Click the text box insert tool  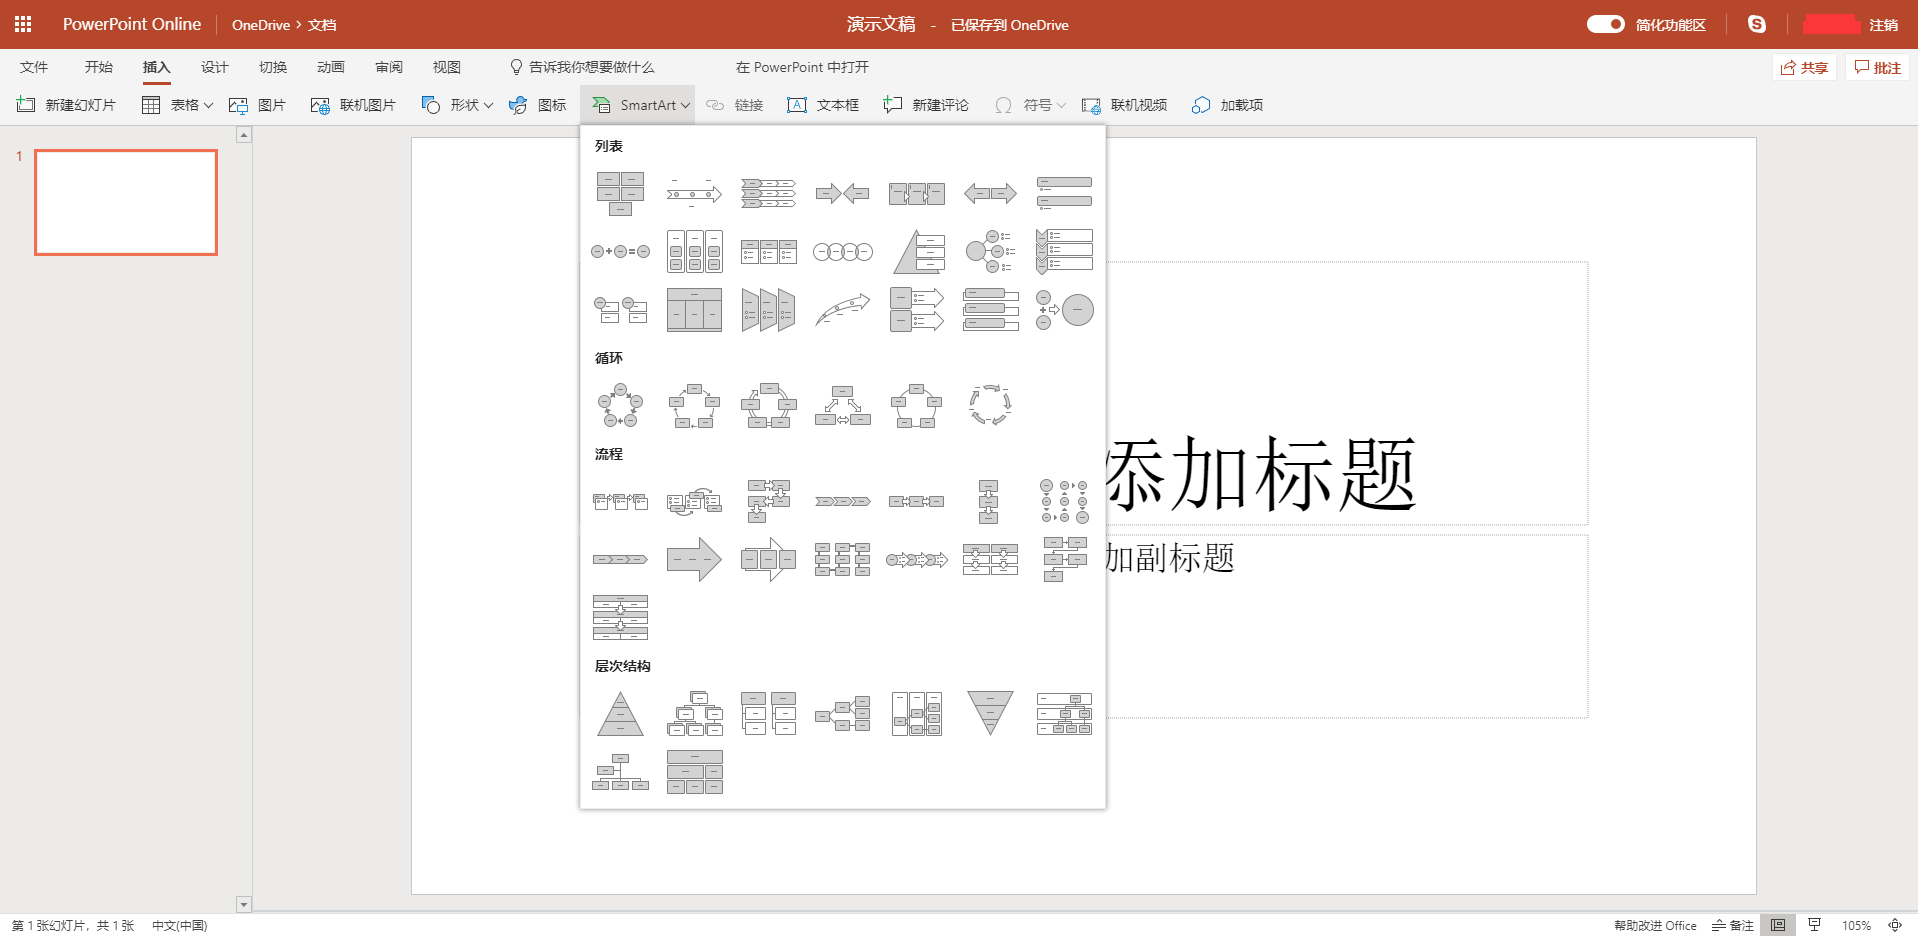(x=823, y=105)
